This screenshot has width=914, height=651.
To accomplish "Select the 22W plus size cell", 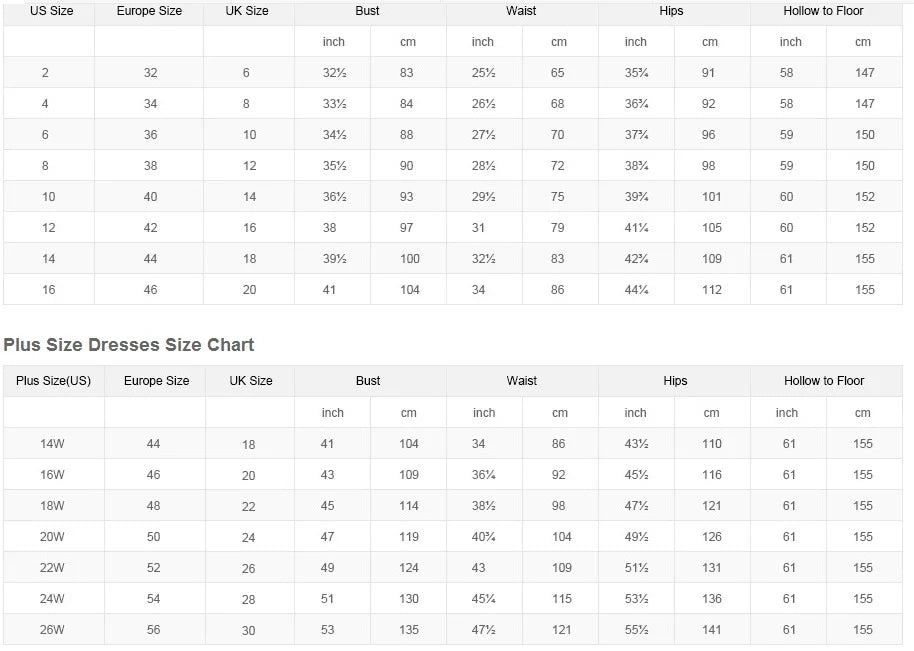I will 52,568.
